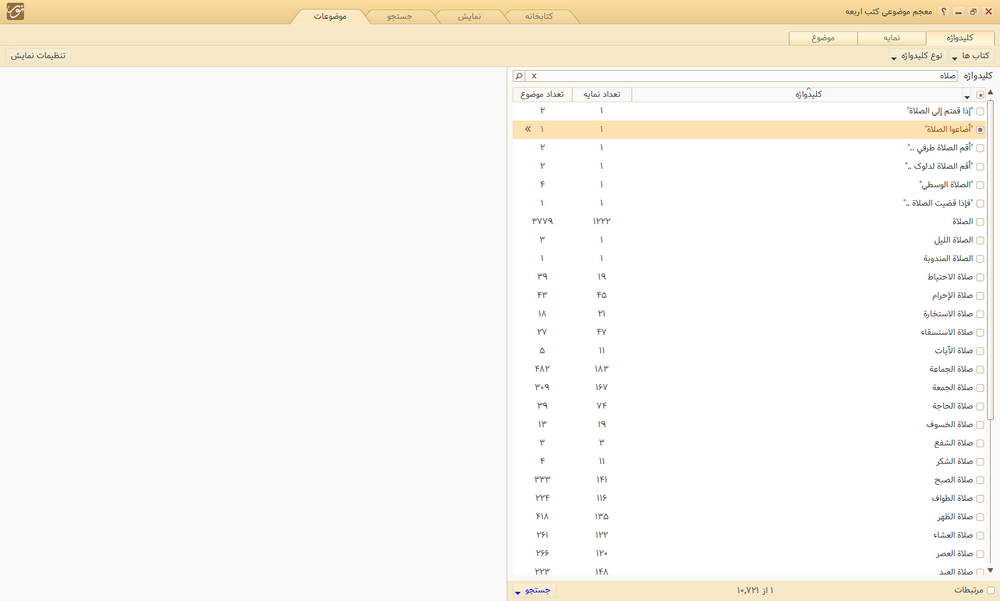This screenshot has height=601, width=1000.
Task: Sort by the تعداد موضوع column header
Action: coord(542,94)
